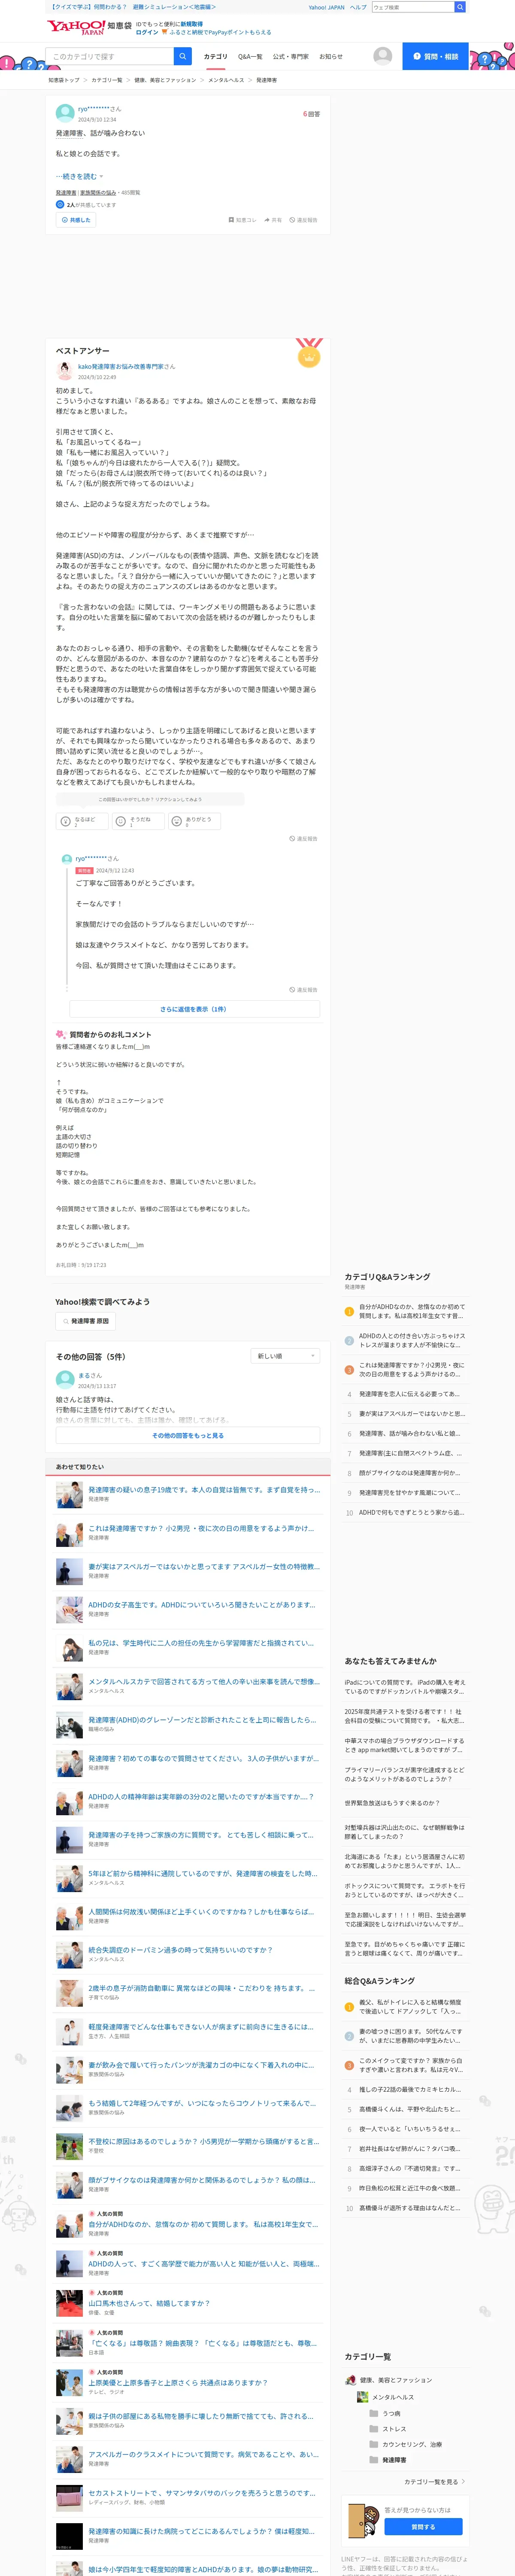
Task: Expand the question with …続きを読む
Action: pyautogui.click(x=79, y=176)
